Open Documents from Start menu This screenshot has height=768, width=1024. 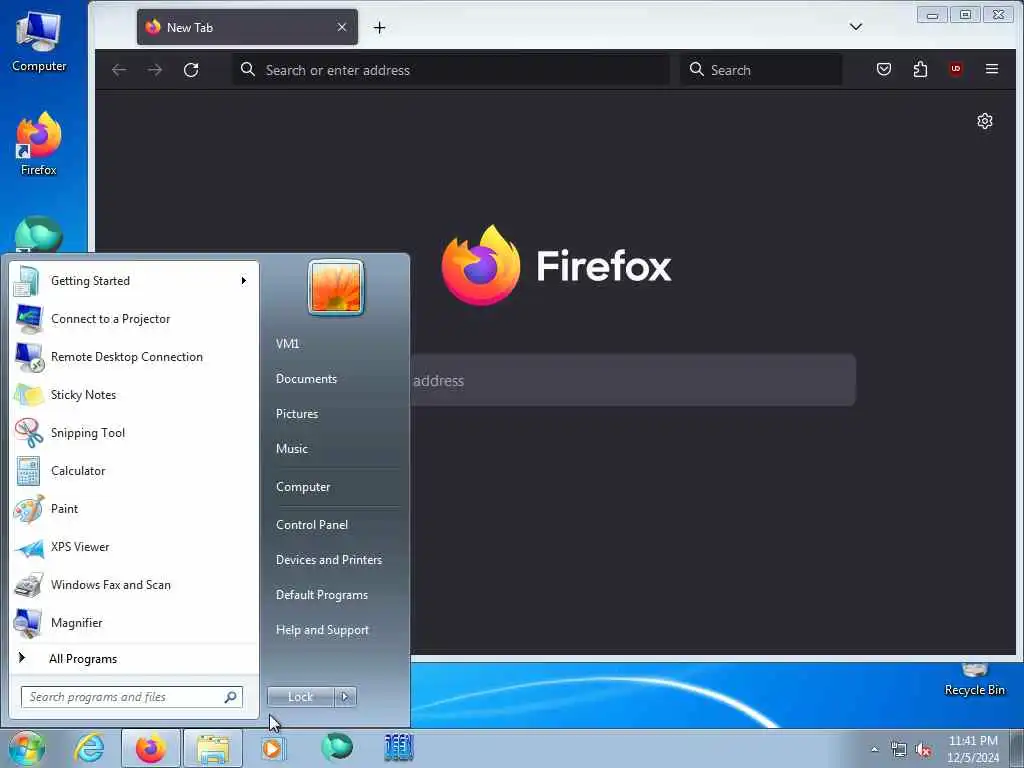click(x=306, y=379)
